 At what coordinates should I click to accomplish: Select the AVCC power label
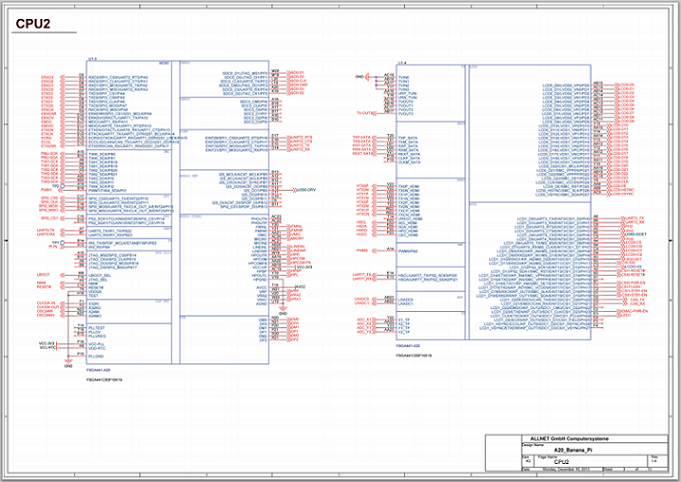tap(300, 287)
